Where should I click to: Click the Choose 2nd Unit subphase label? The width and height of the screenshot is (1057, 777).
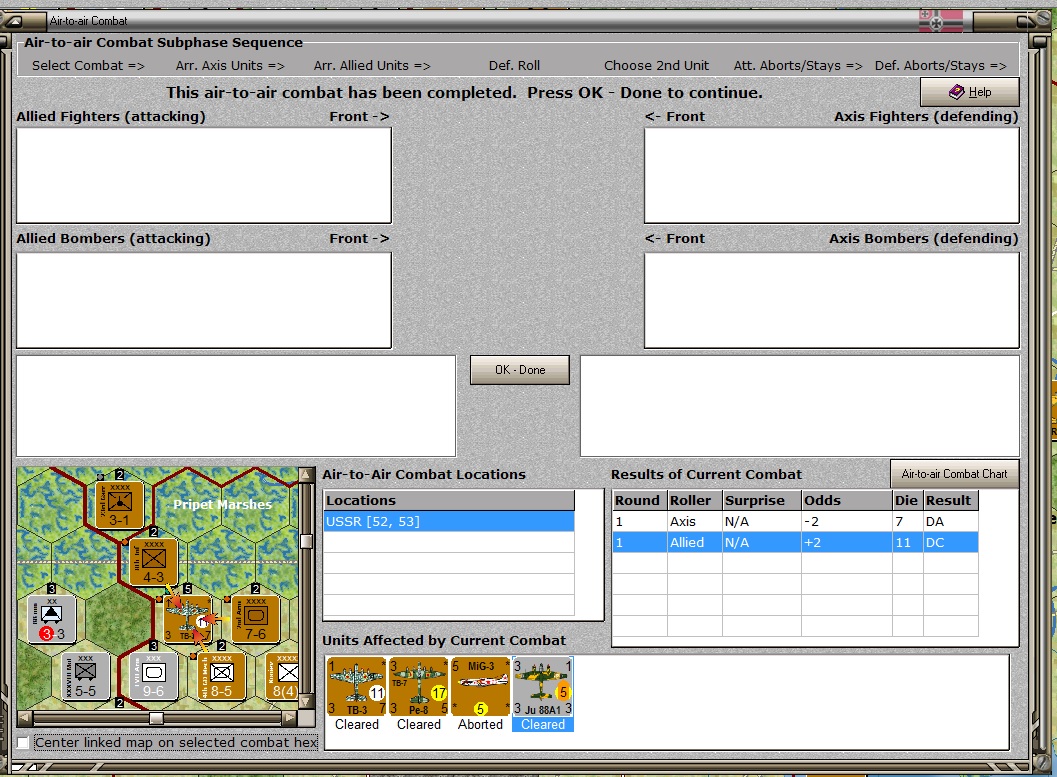[x=657, y=65]
